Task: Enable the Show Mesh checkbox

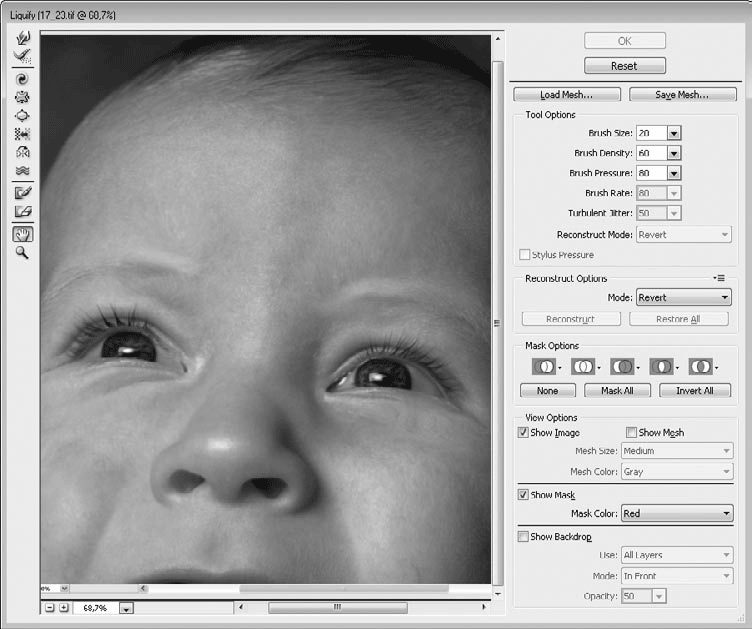Action: click(x=631, y=432)
